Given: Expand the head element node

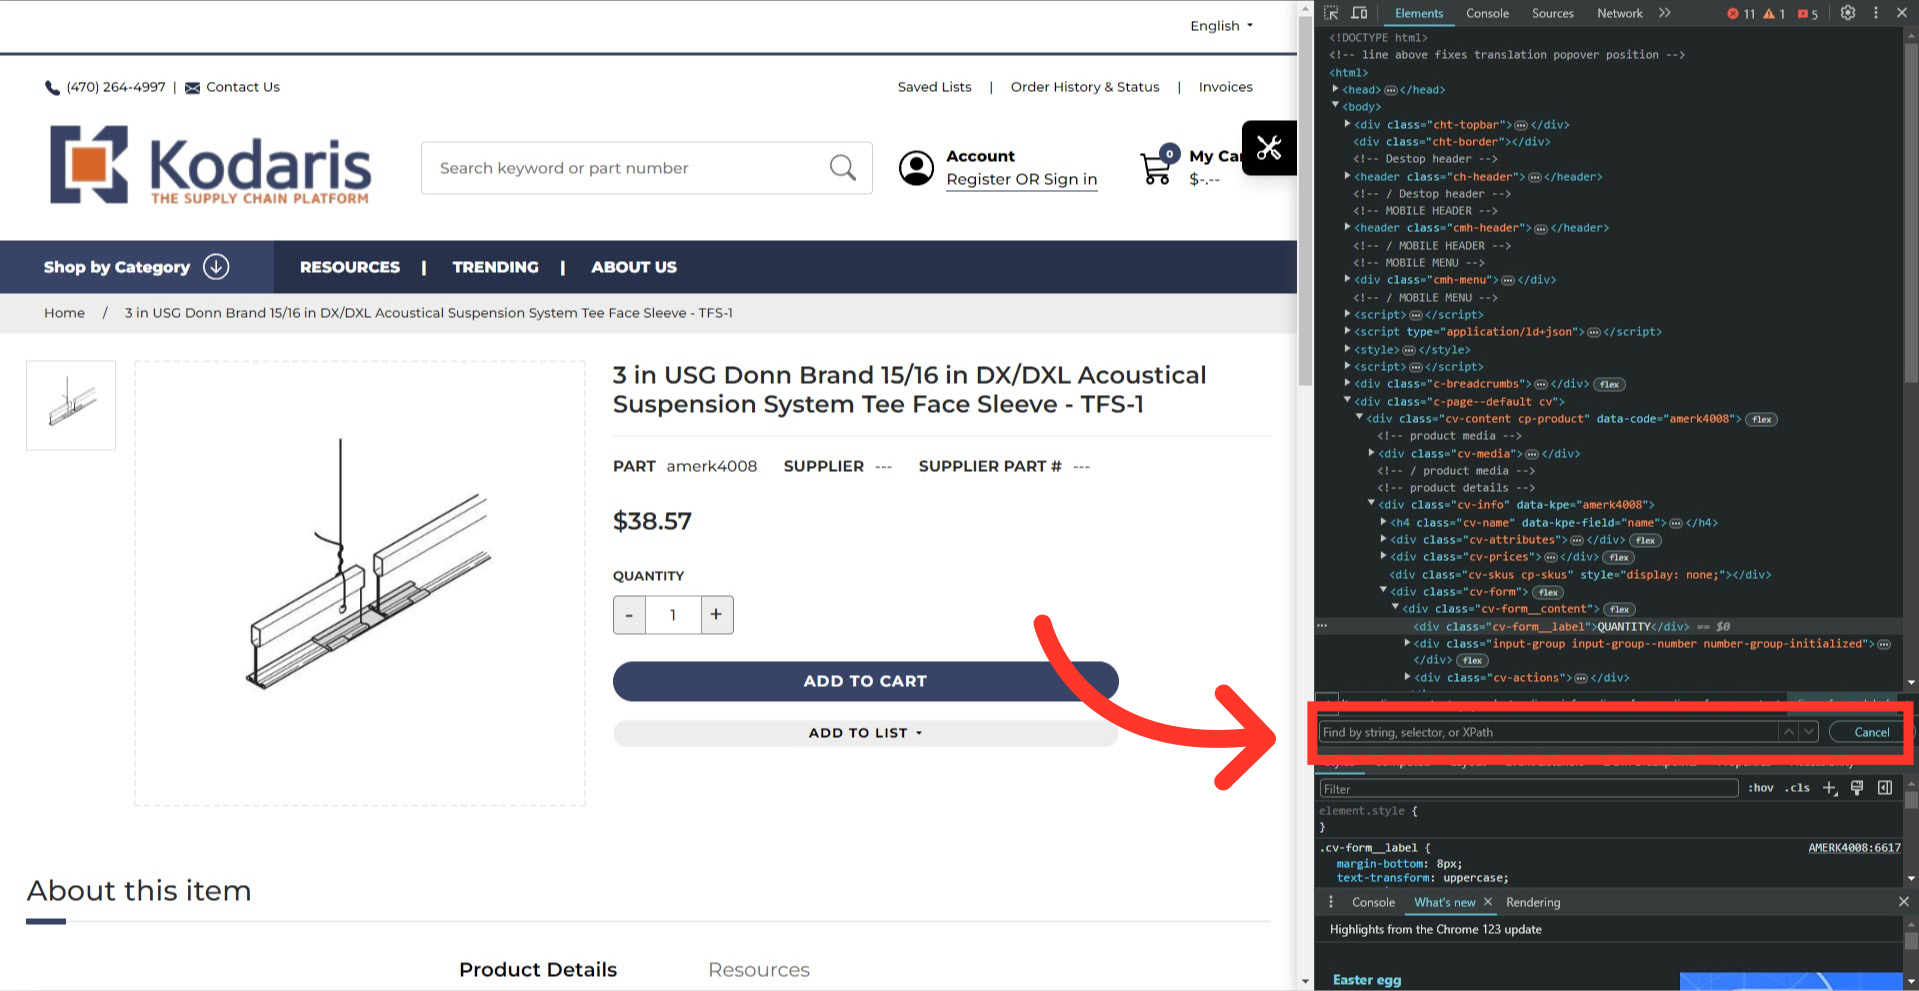Looking at the screenshot, I should point(1335,89).
